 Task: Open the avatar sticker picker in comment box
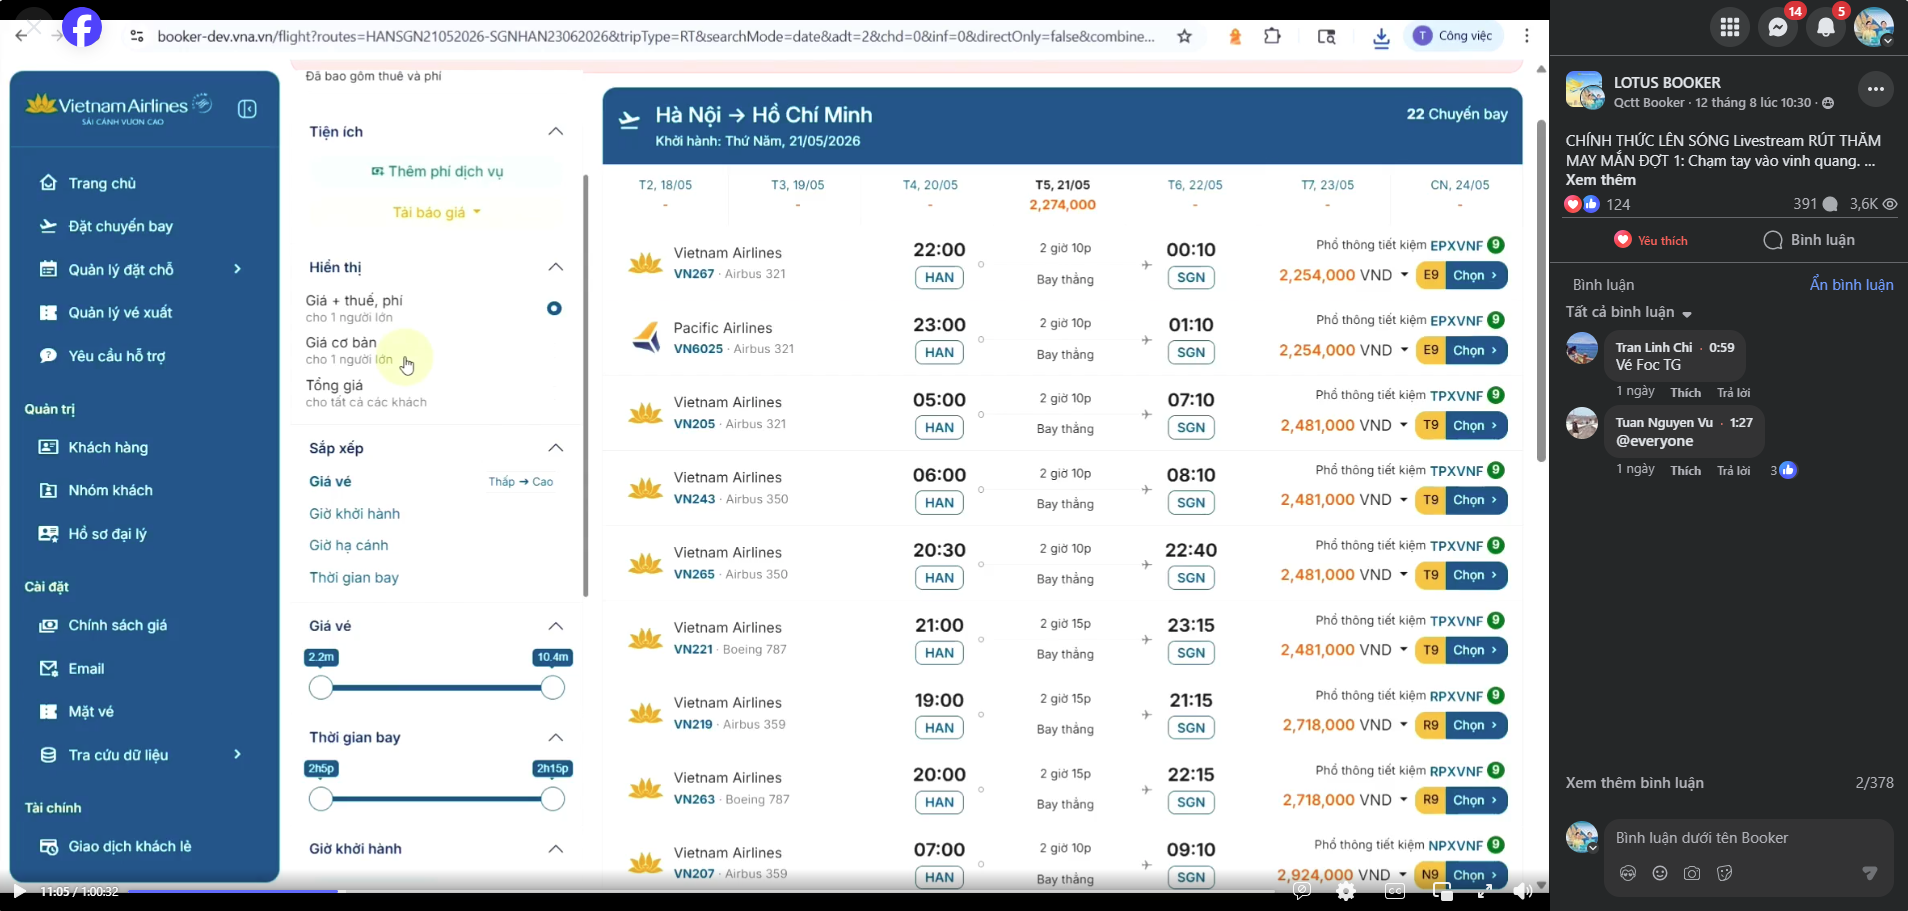[x=1628, y=873]
